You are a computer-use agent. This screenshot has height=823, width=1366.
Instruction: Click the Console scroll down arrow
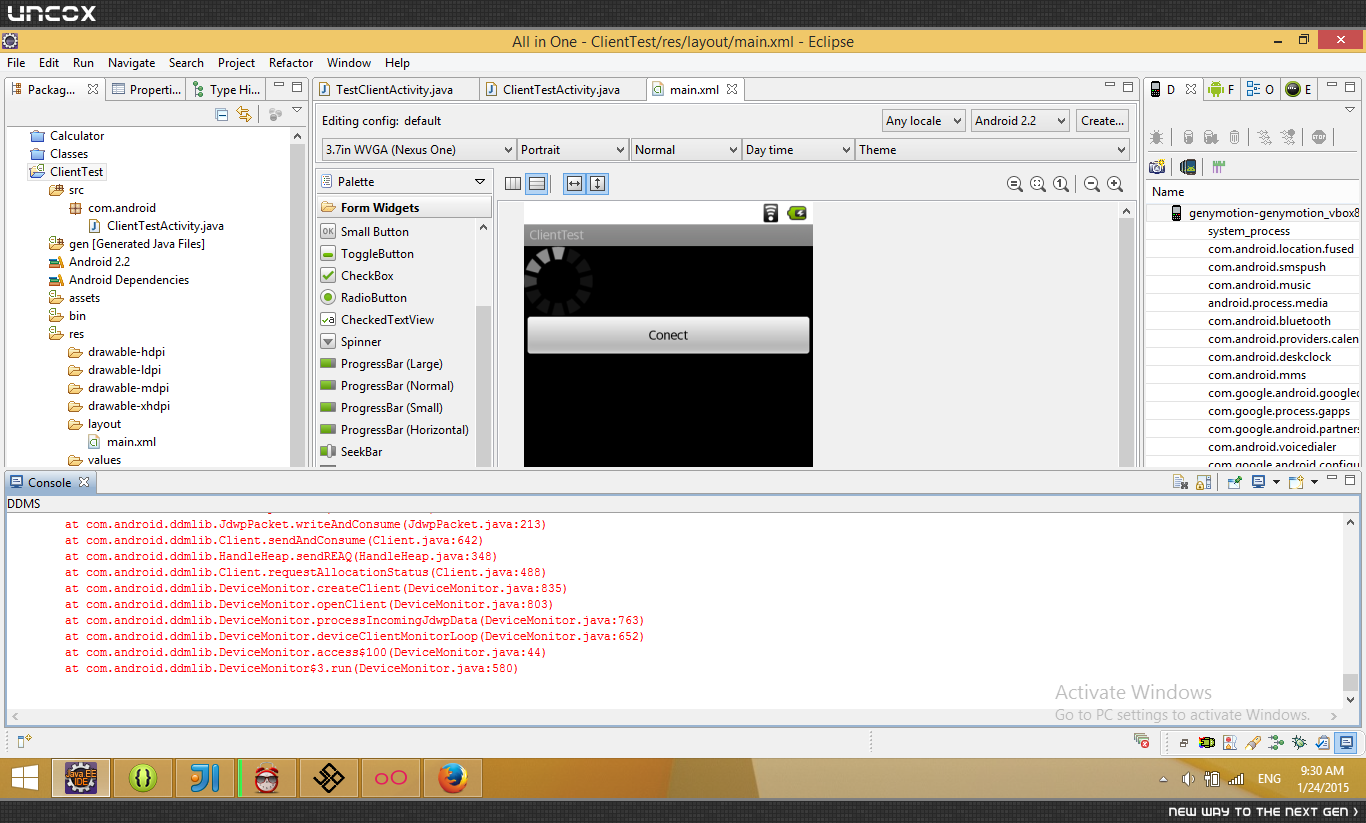pos(1350,699)
